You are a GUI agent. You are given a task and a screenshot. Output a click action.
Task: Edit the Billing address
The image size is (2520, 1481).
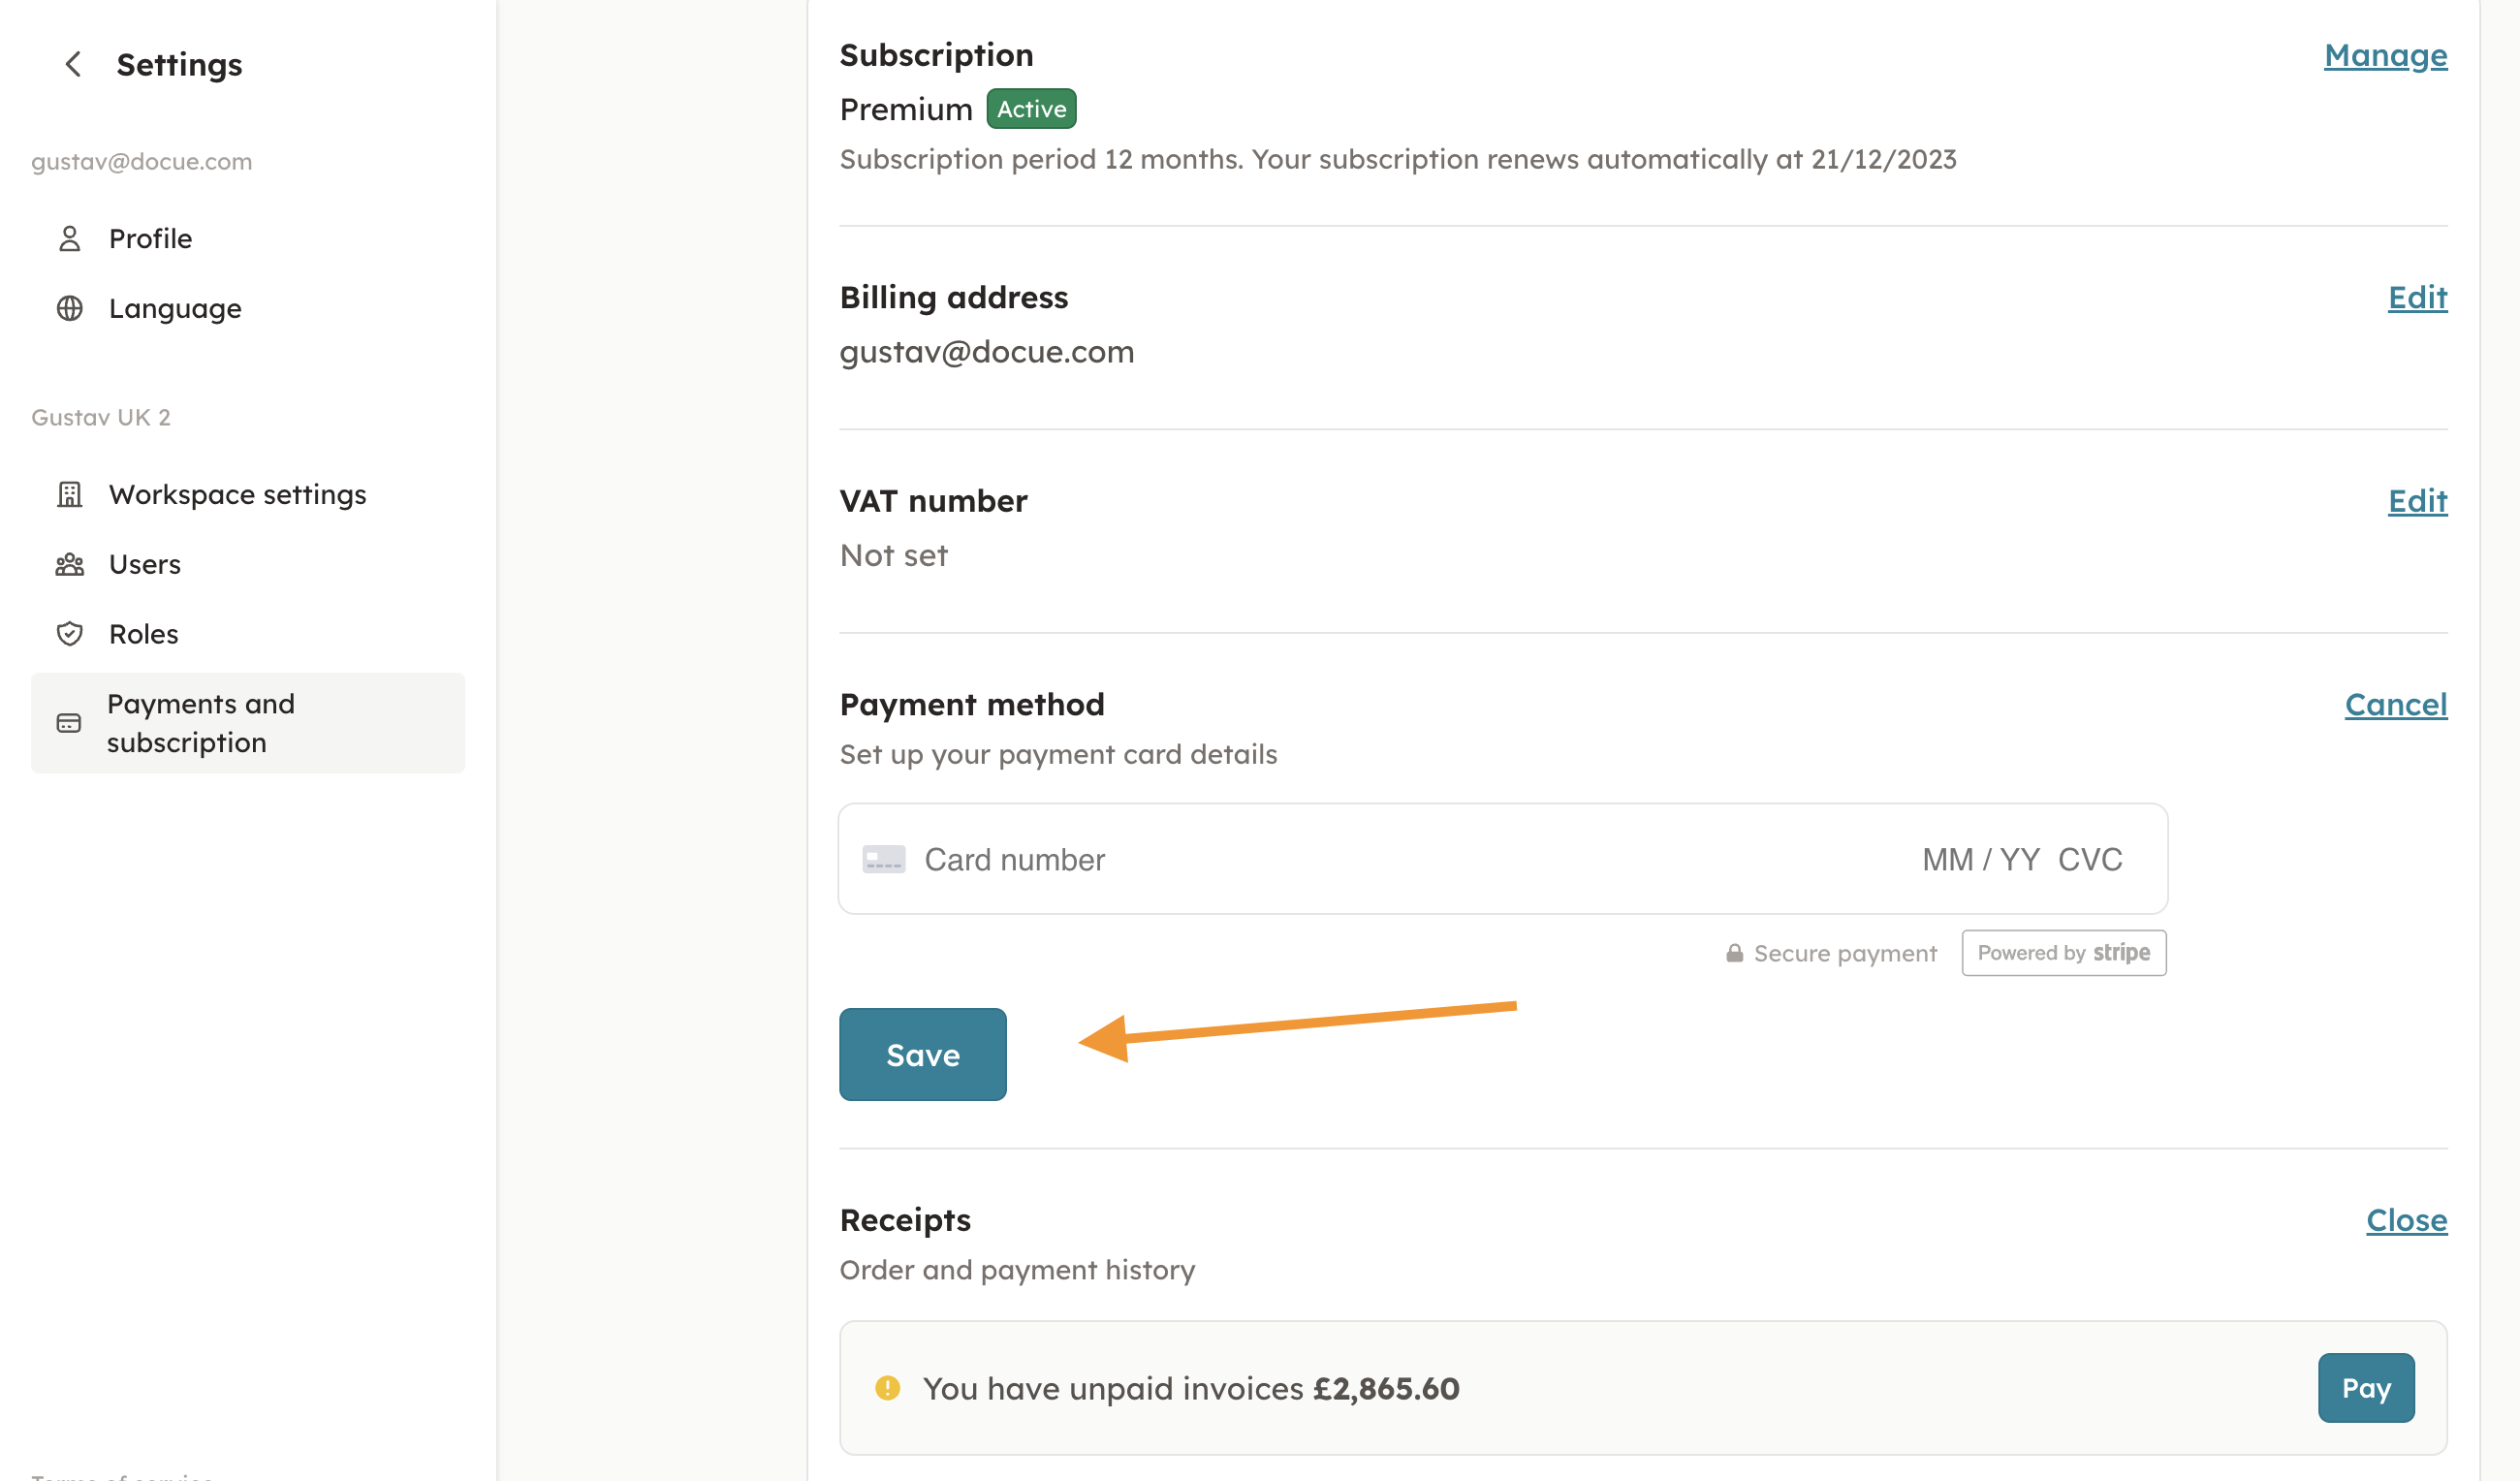[x=2416, y=298]
